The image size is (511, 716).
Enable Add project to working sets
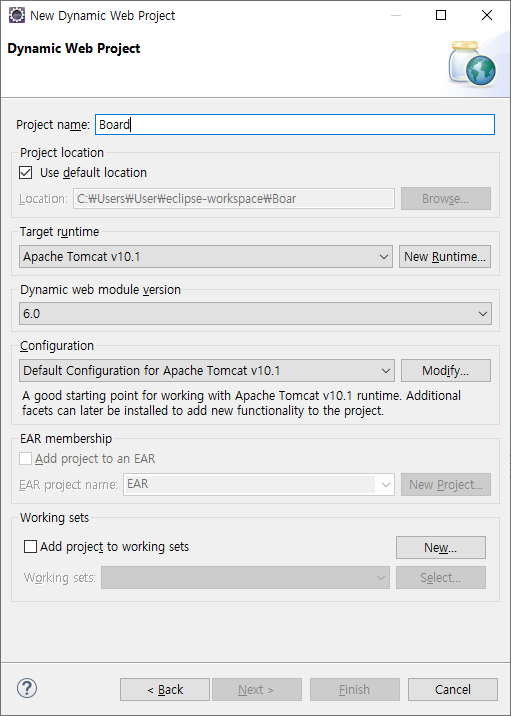(30, 547)
